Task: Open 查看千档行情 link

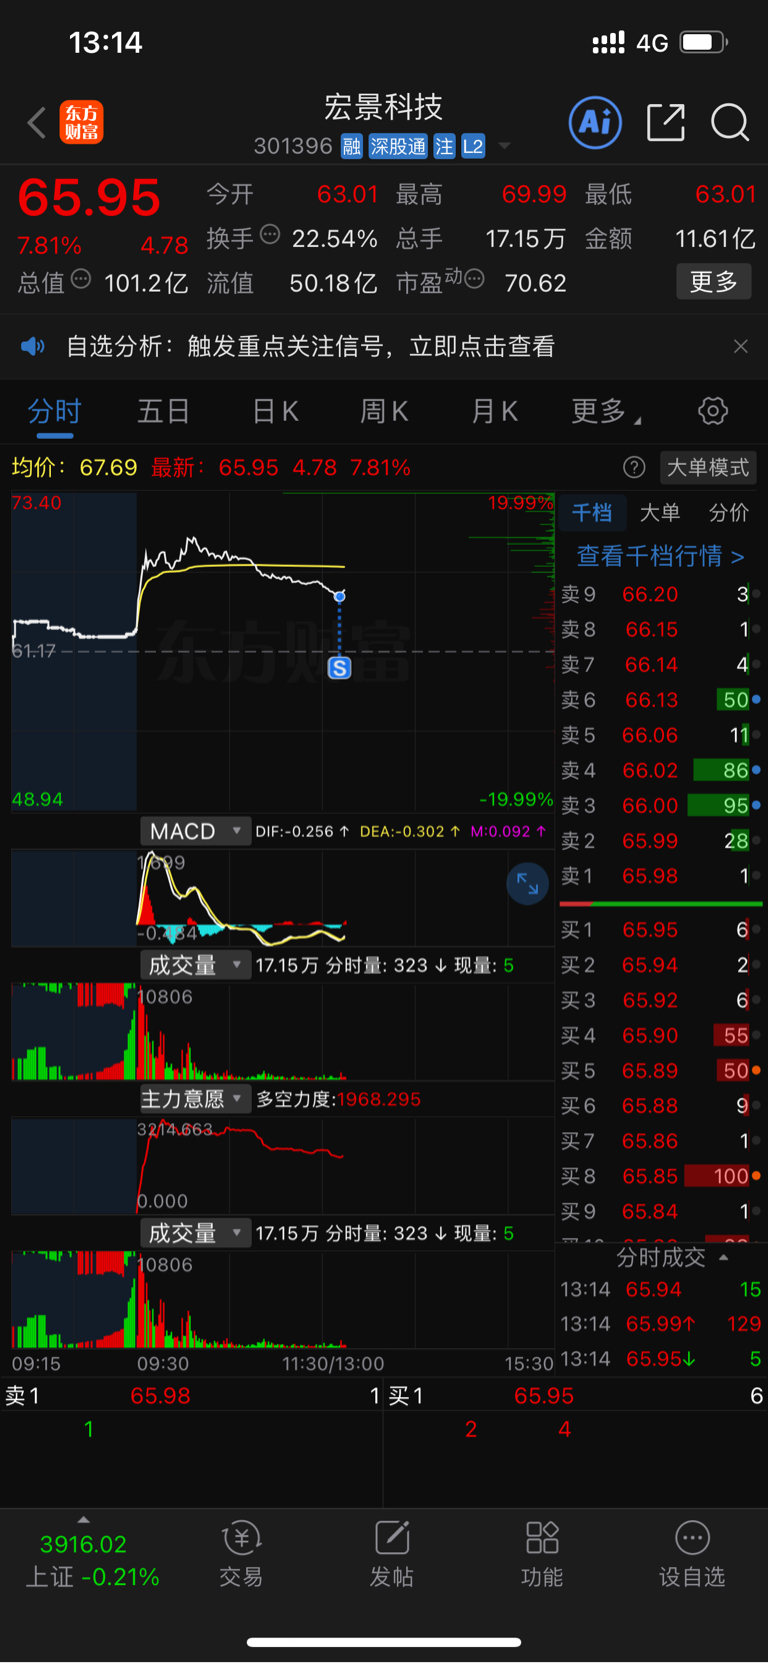Action: (660, 556)
